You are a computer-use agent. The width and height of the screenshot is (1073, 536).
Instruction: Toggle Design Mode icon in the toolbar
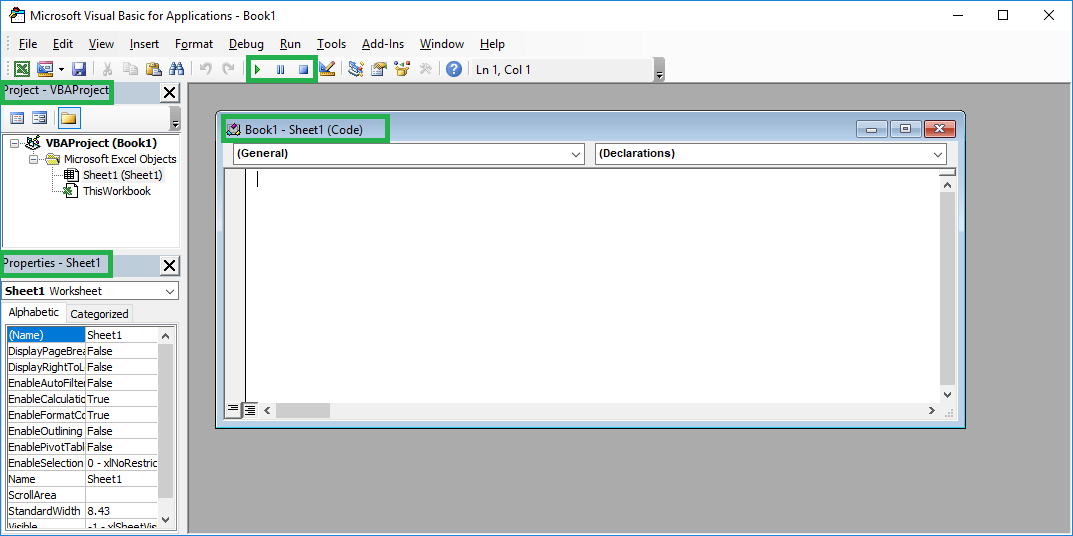(x=327, y=69)
